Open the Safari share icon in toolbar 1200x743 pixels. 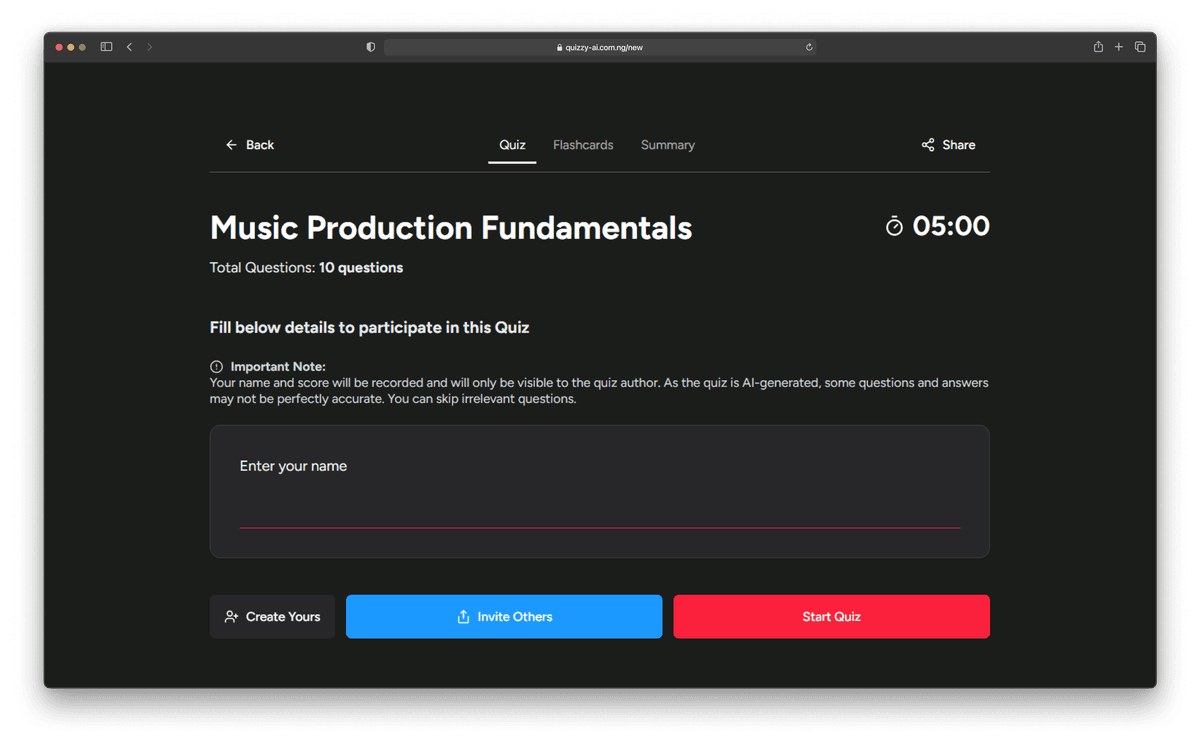(x=1098, y=47)
